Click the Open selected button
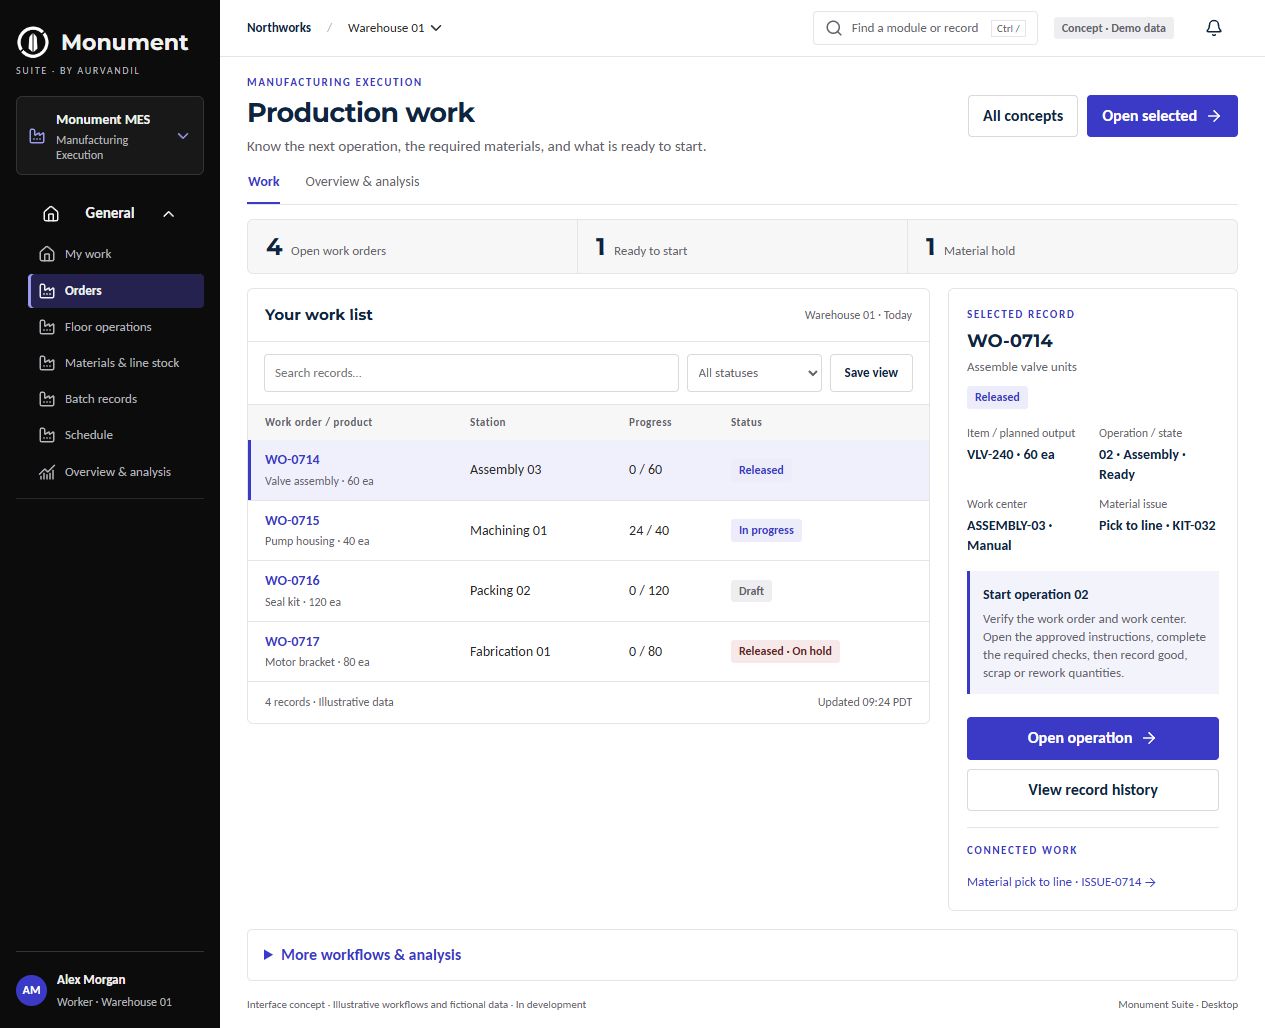The width and height of the screenshot is (1265, 1028). coord(1162,116)
